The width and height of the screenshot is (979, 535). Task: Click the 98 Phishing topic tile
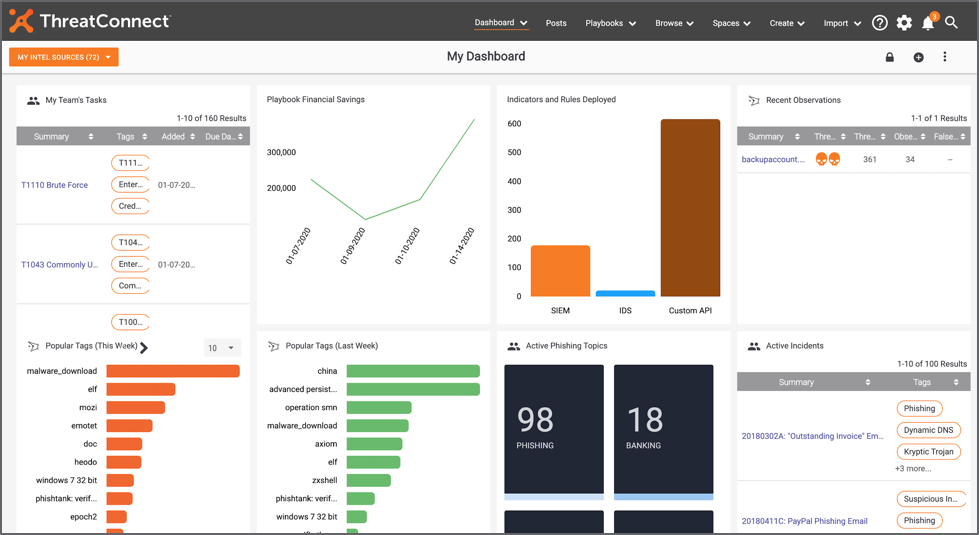coord(554,432)
